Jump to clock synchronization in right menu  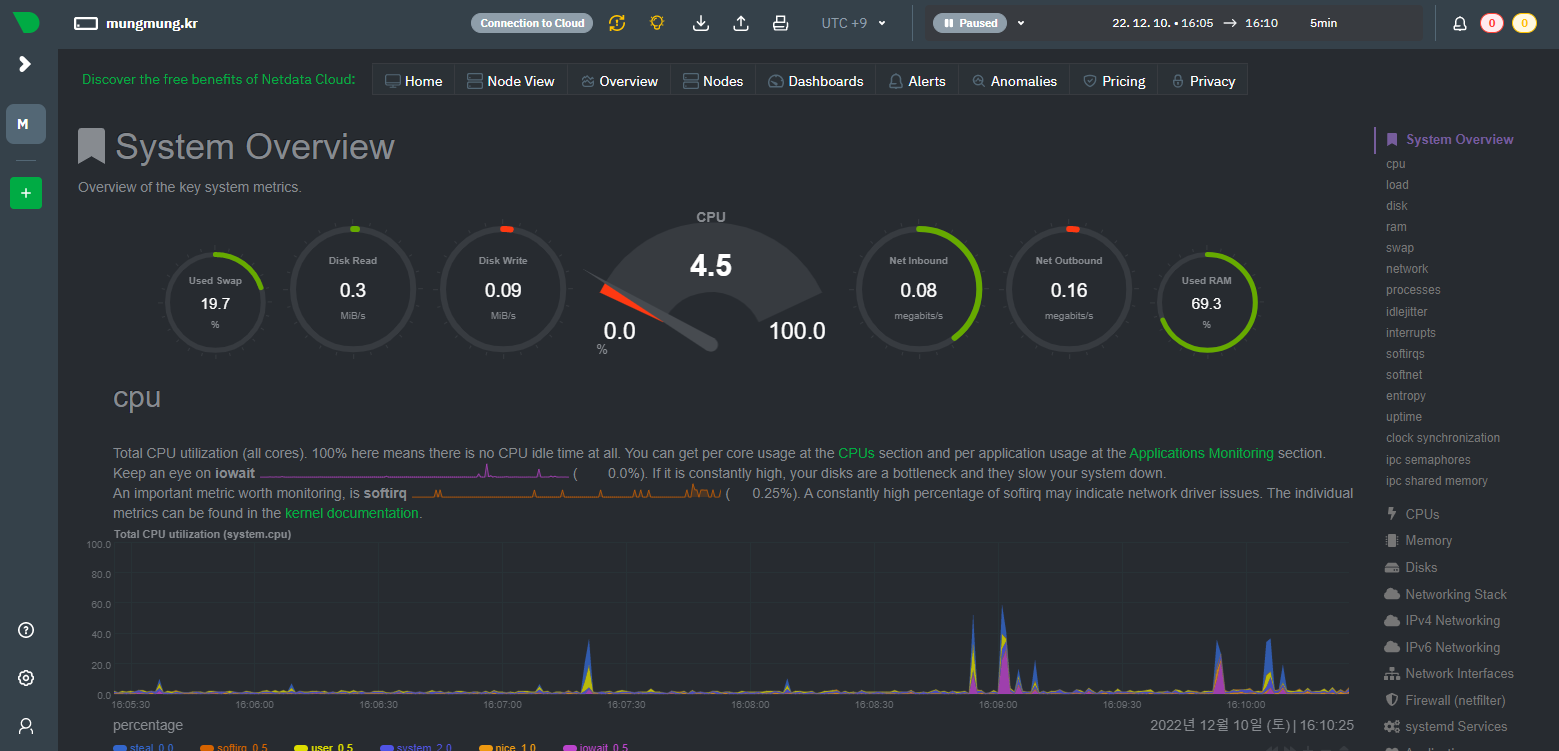pos(1443,438)
